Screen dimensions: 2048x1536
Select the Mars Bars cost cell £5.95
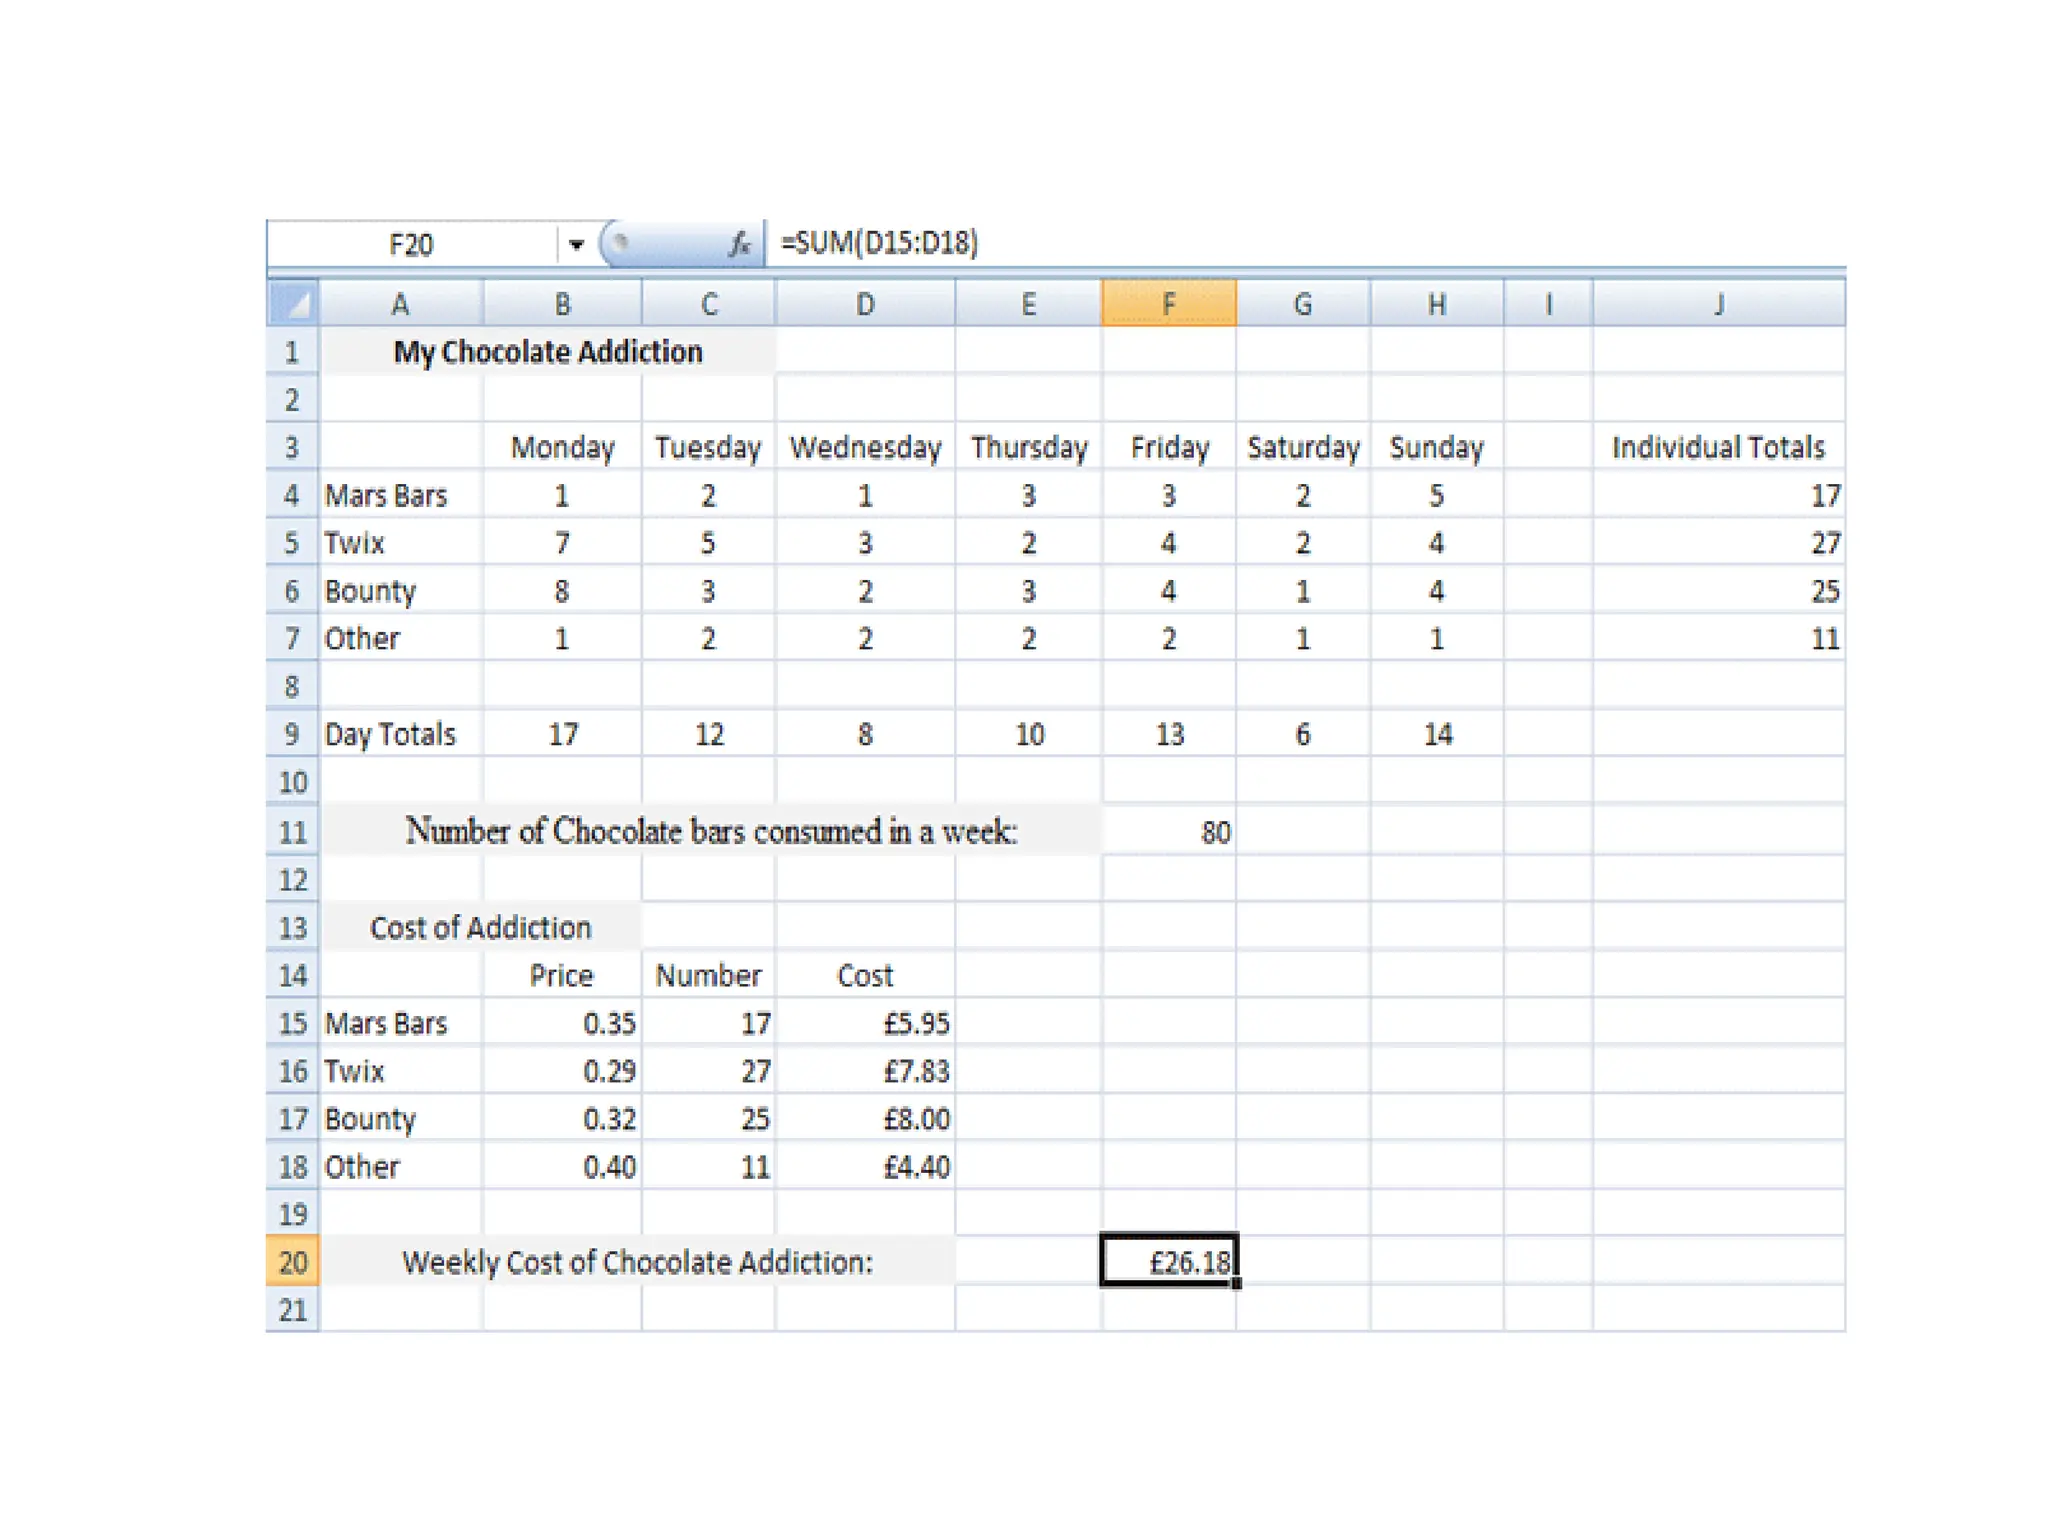(x=865, y=1023)
